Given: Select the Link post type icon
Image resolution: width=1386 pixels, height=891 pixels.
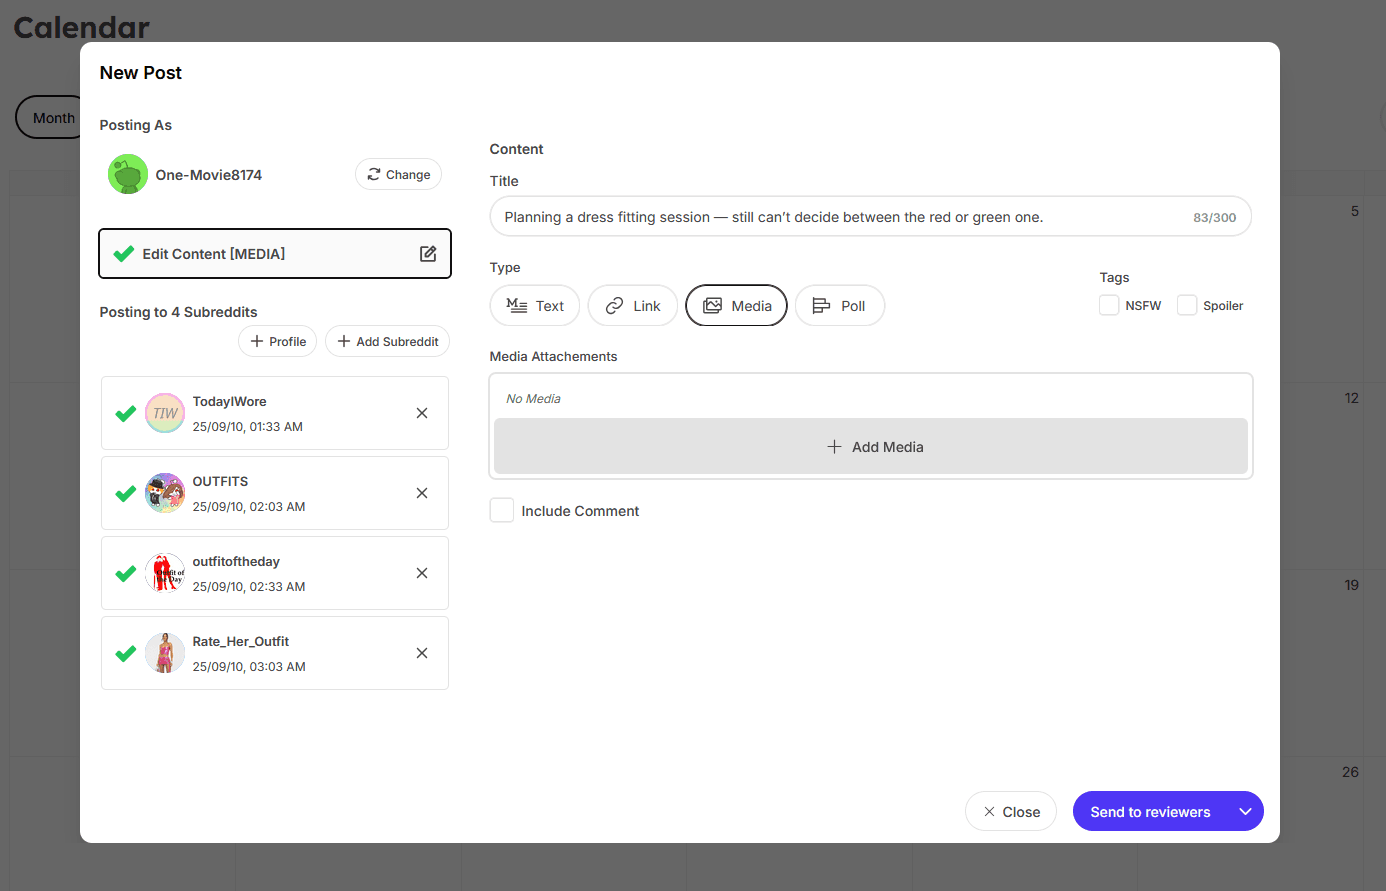Looking at the screenshot, I should (613, 305).
